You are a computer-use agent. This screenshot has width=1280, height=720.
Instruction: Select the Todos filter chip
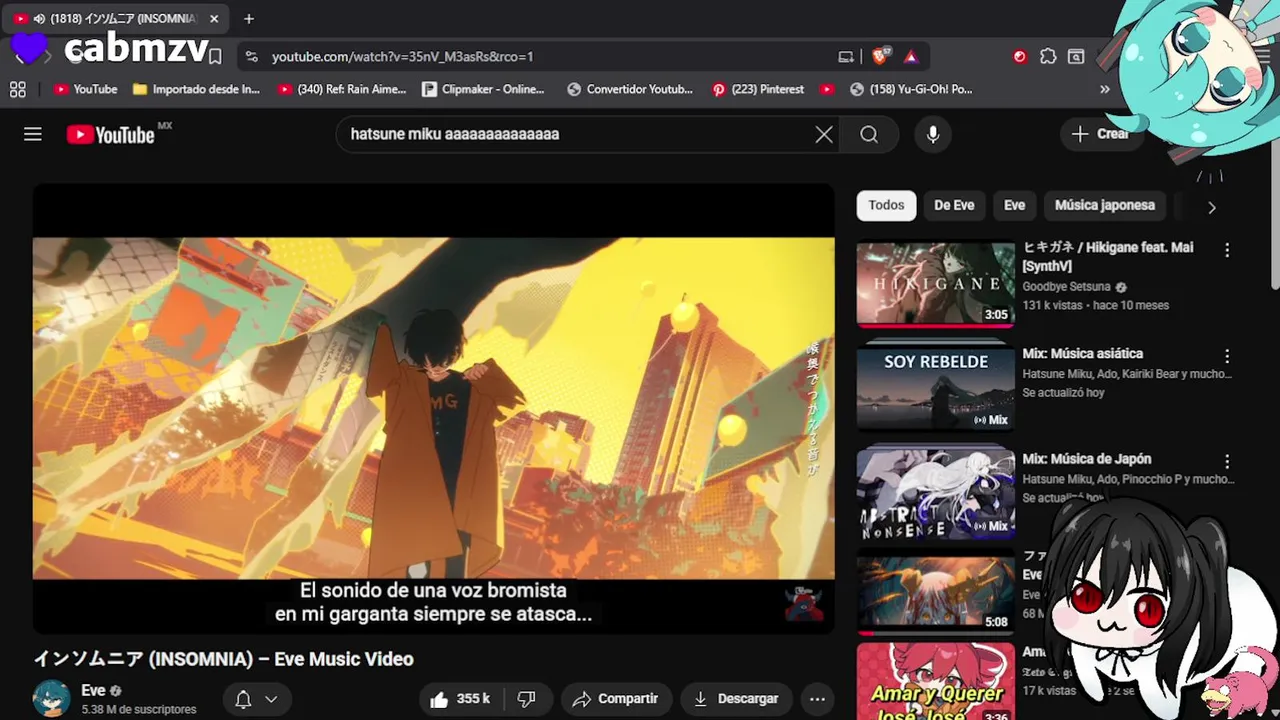(x=886, y=205)
